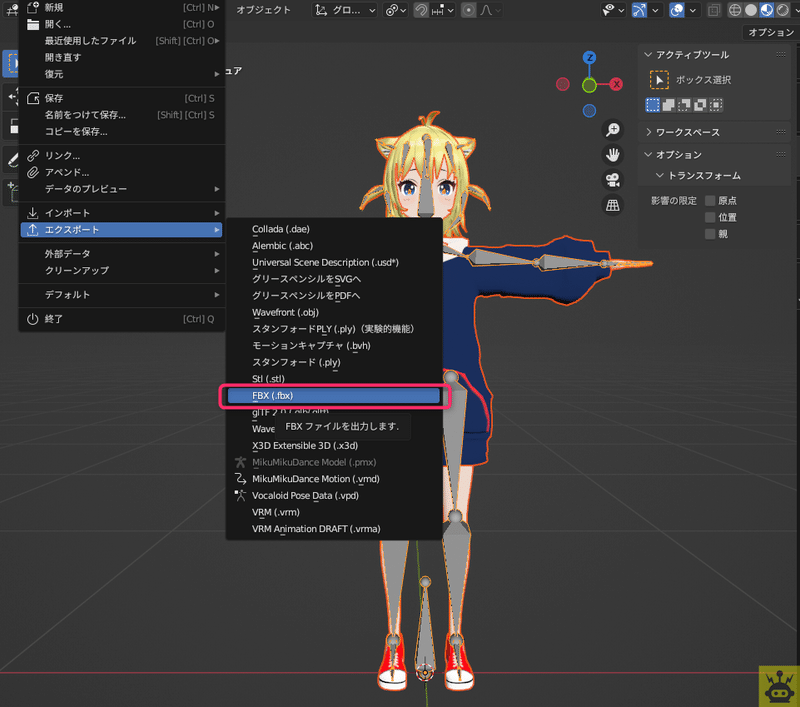Toggle X-ray display button
Image resolution: width=800 pixels, height=707 pixels.
714,10
